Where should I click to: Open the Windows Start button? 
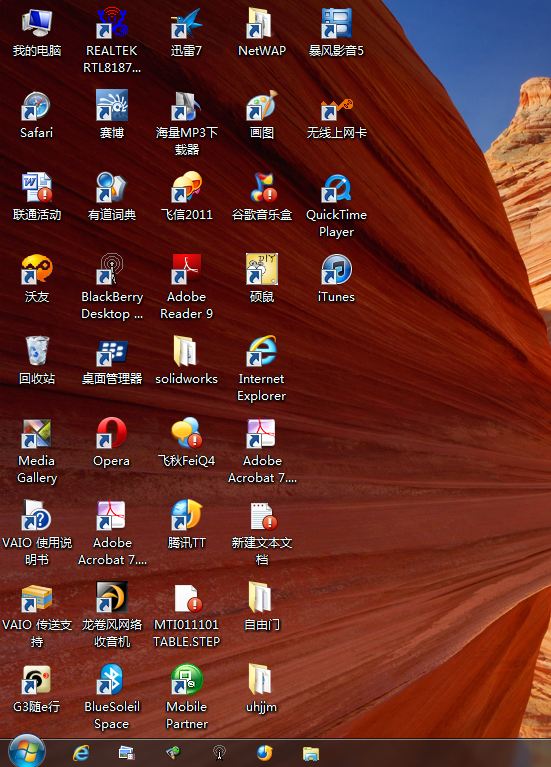pos(27,751)
